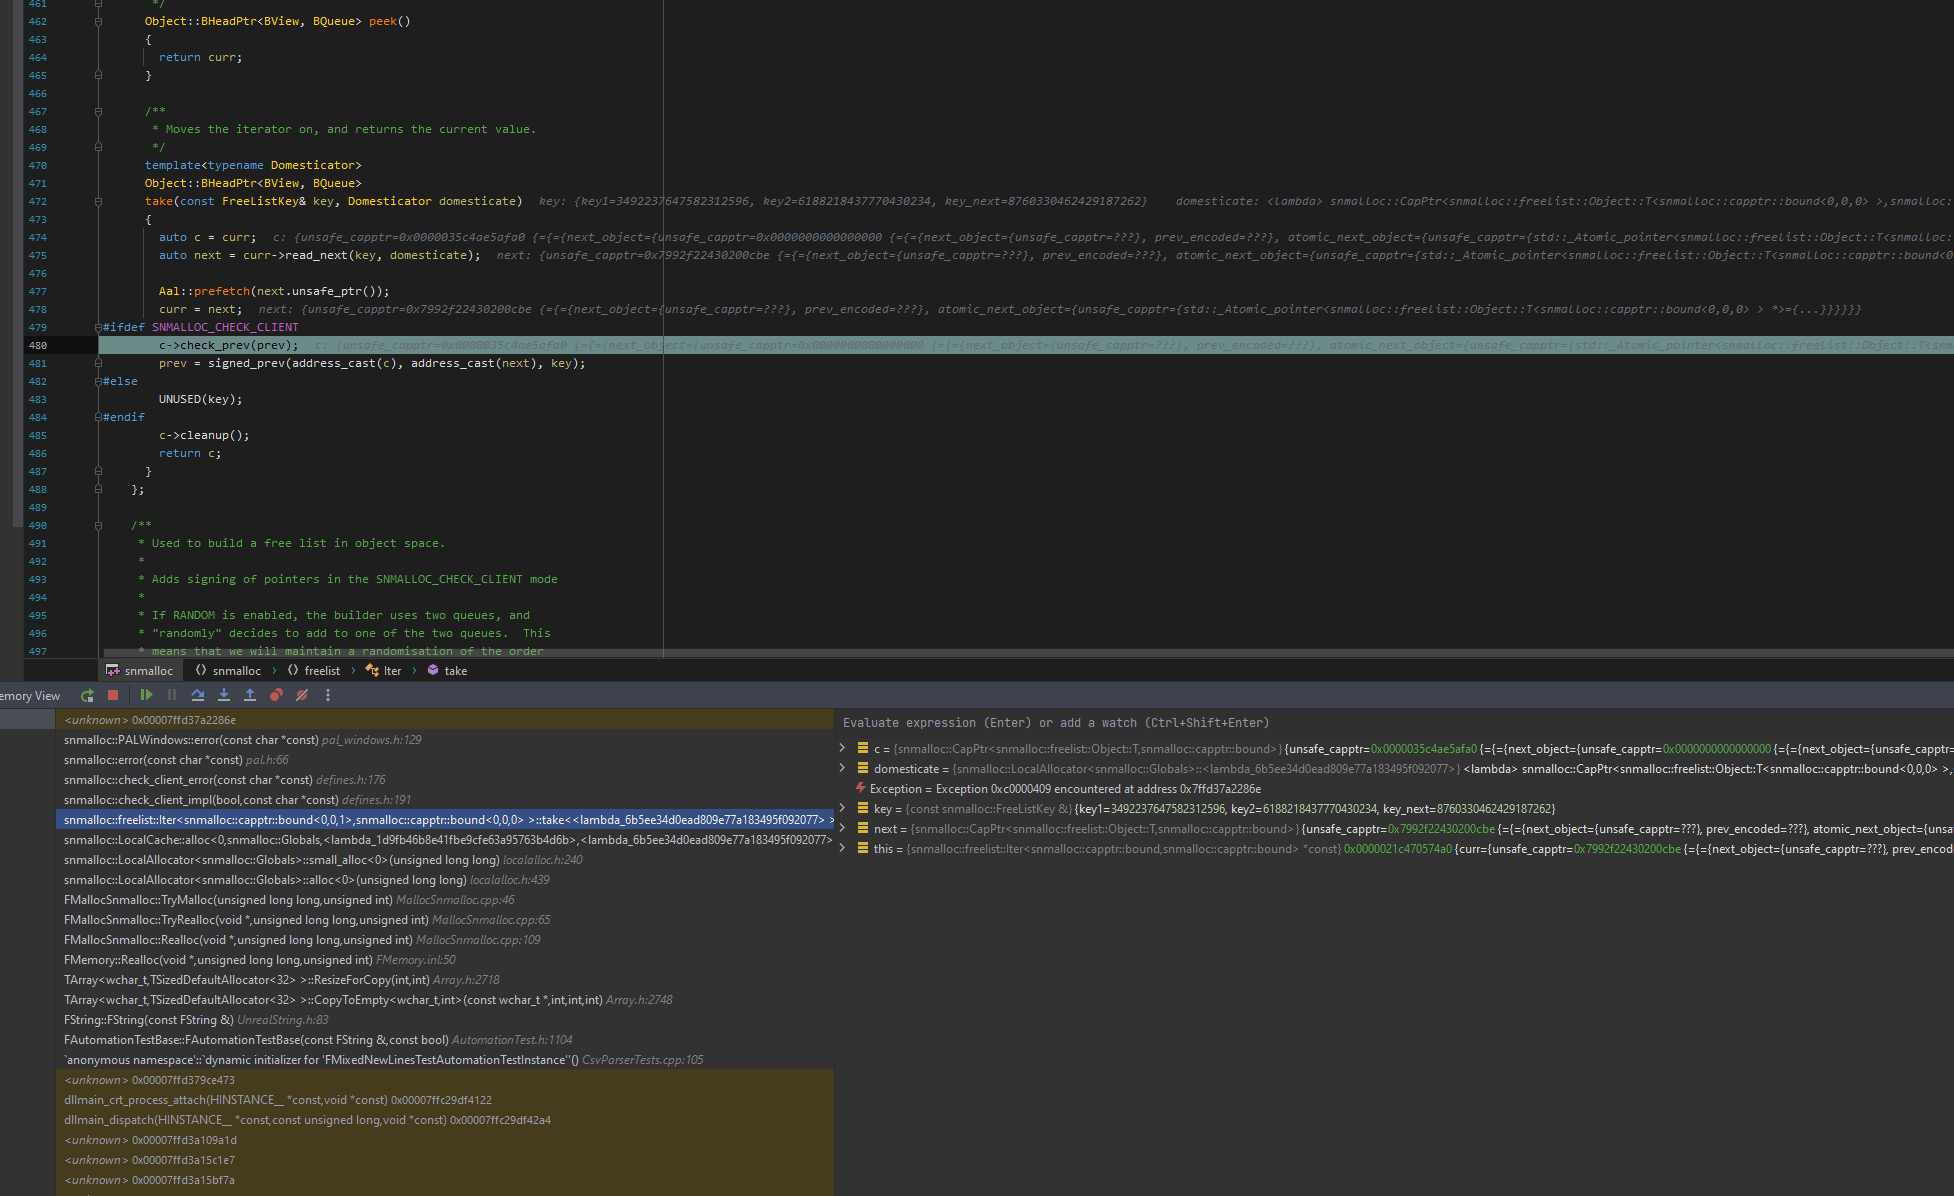Select the snmalloc file breadcrumb
This screenshot has width=1954, height=1196.
pos(139,671)
